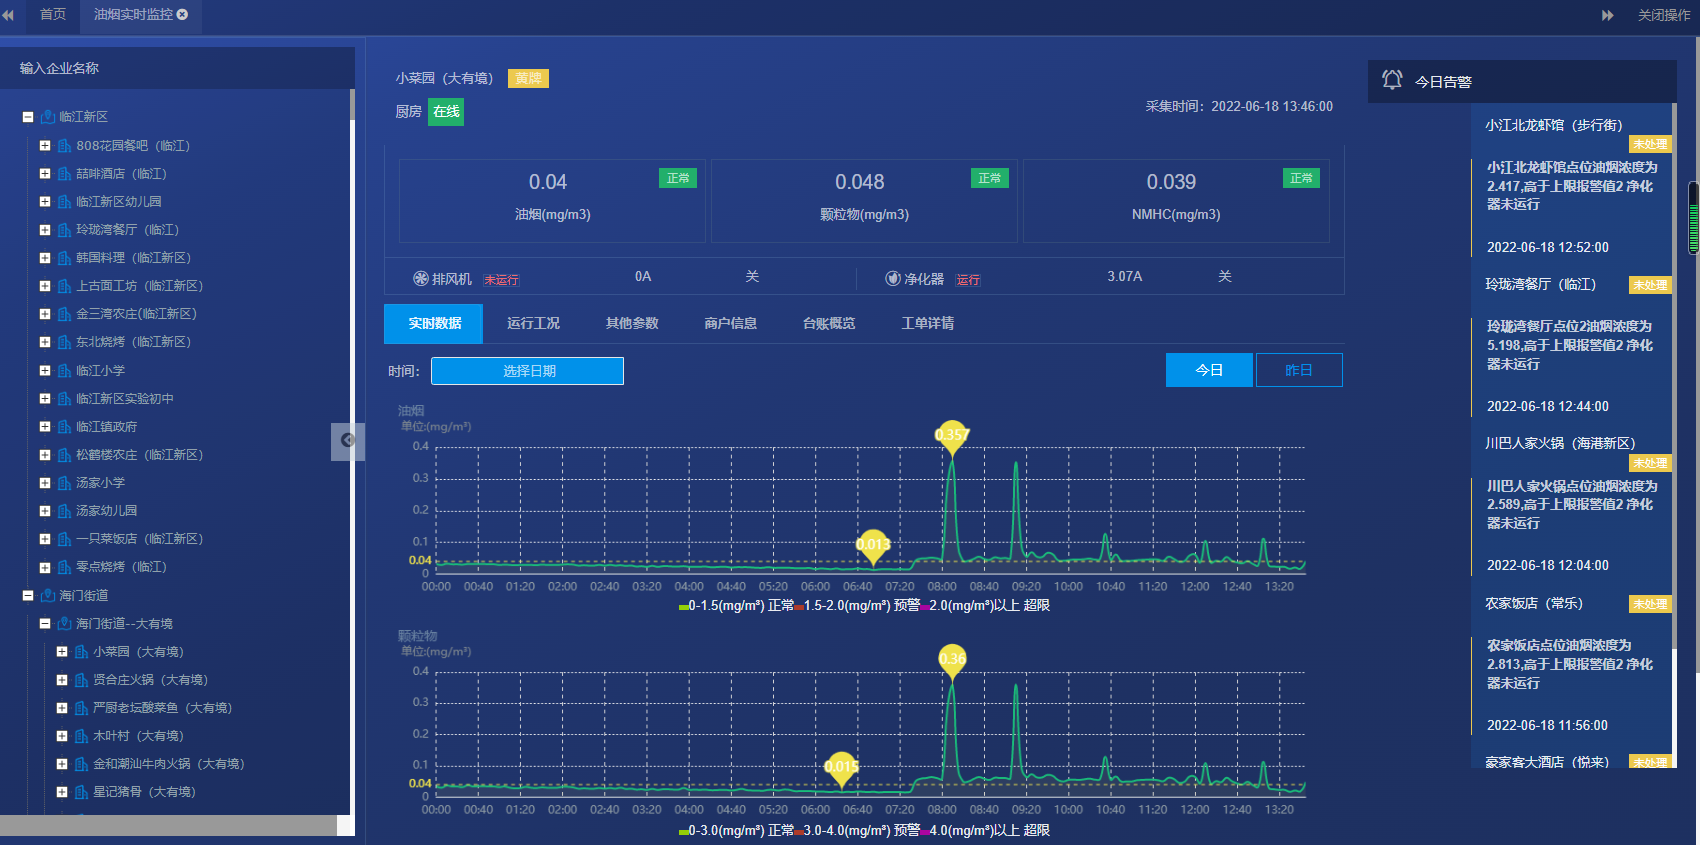Click the 选择日期 date picker button
1700x845 pixels.
[x=527, y=371]
